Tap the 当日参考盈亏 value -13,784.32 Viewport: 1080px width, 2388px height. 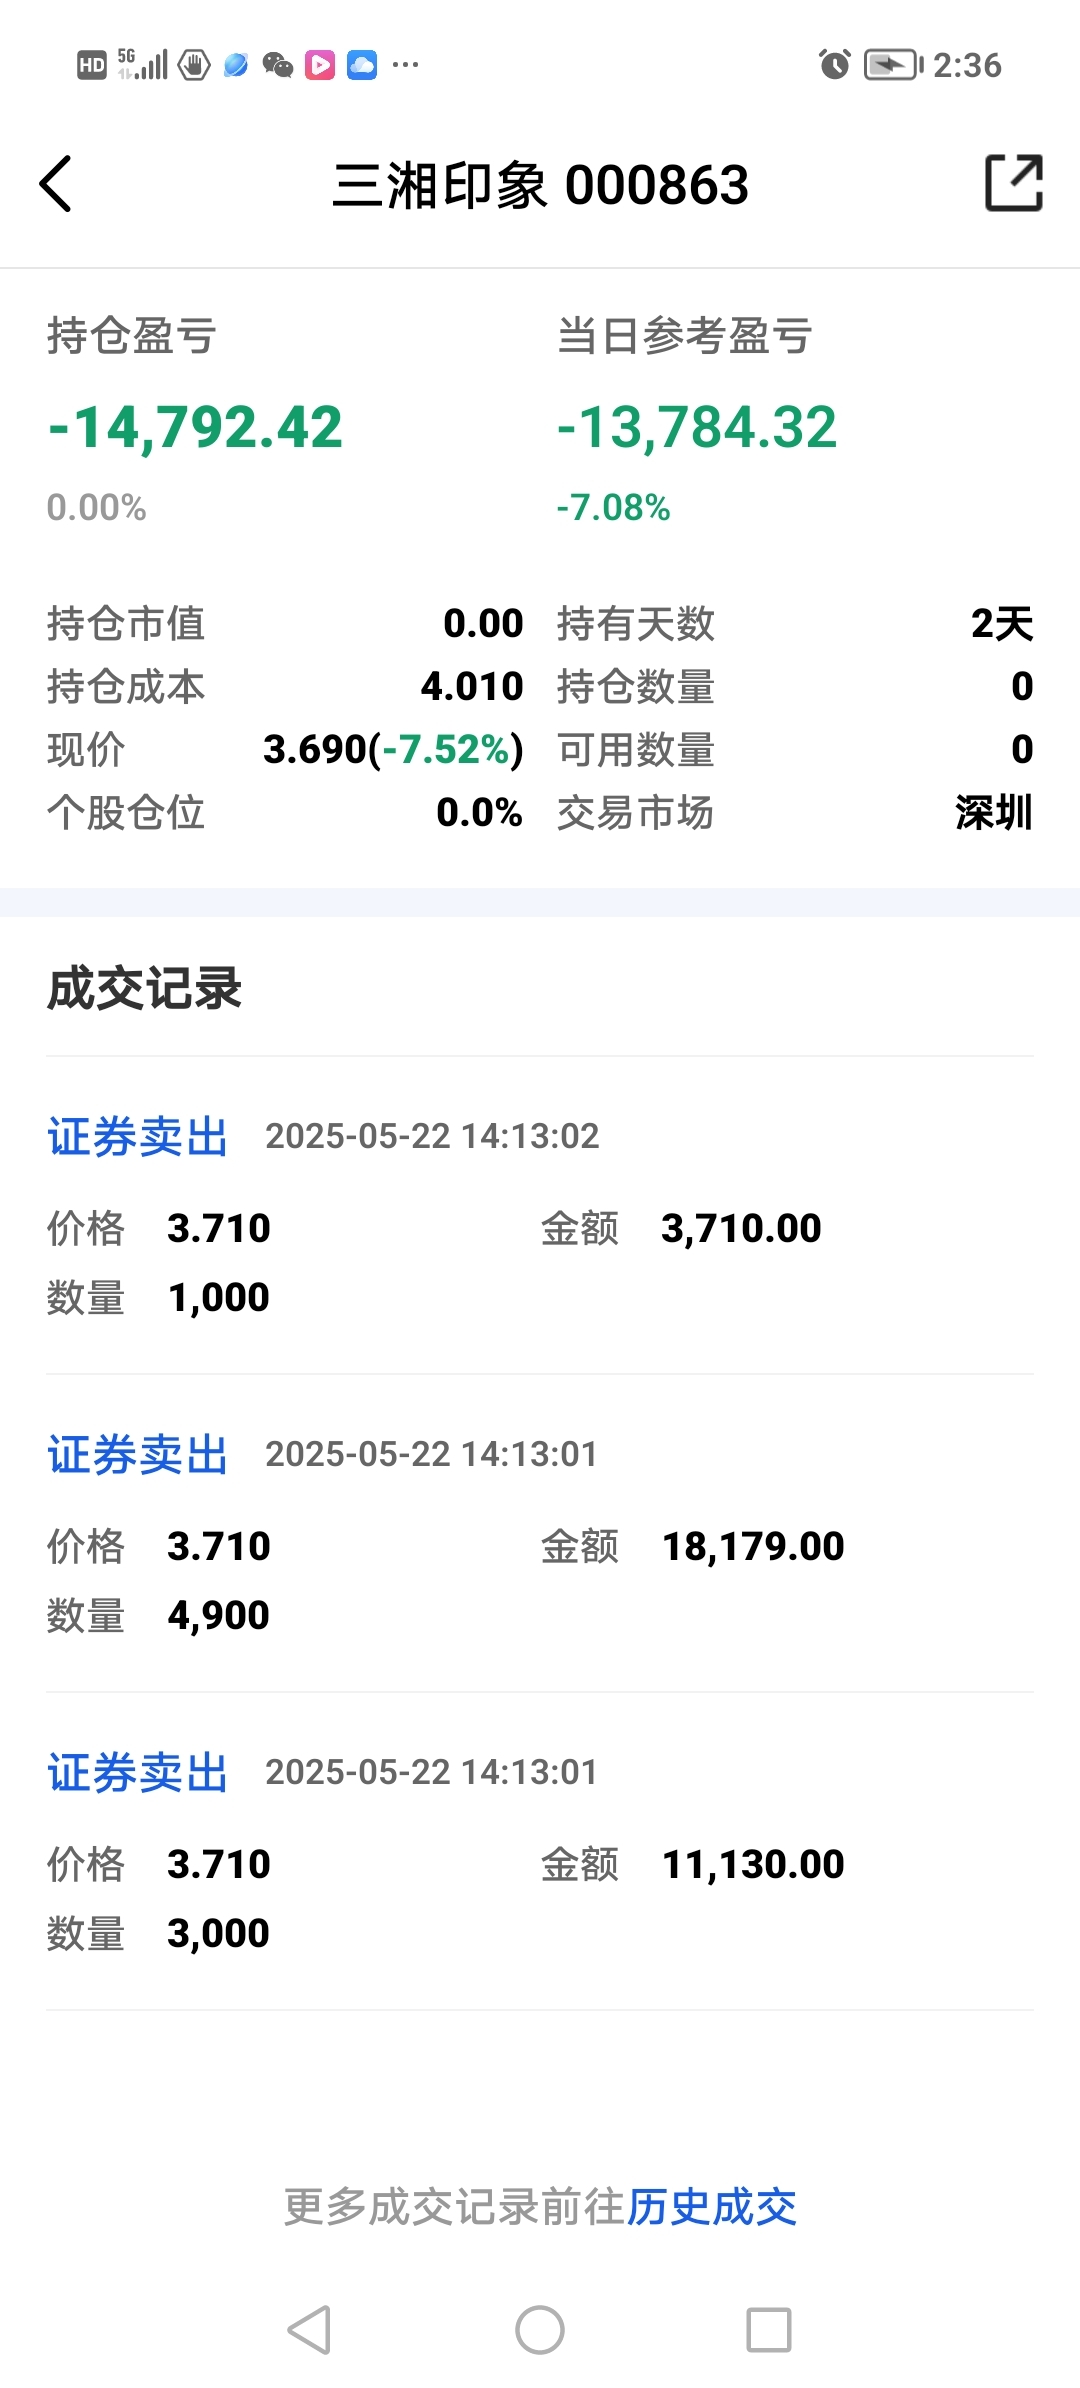click(x=697, y=428)
